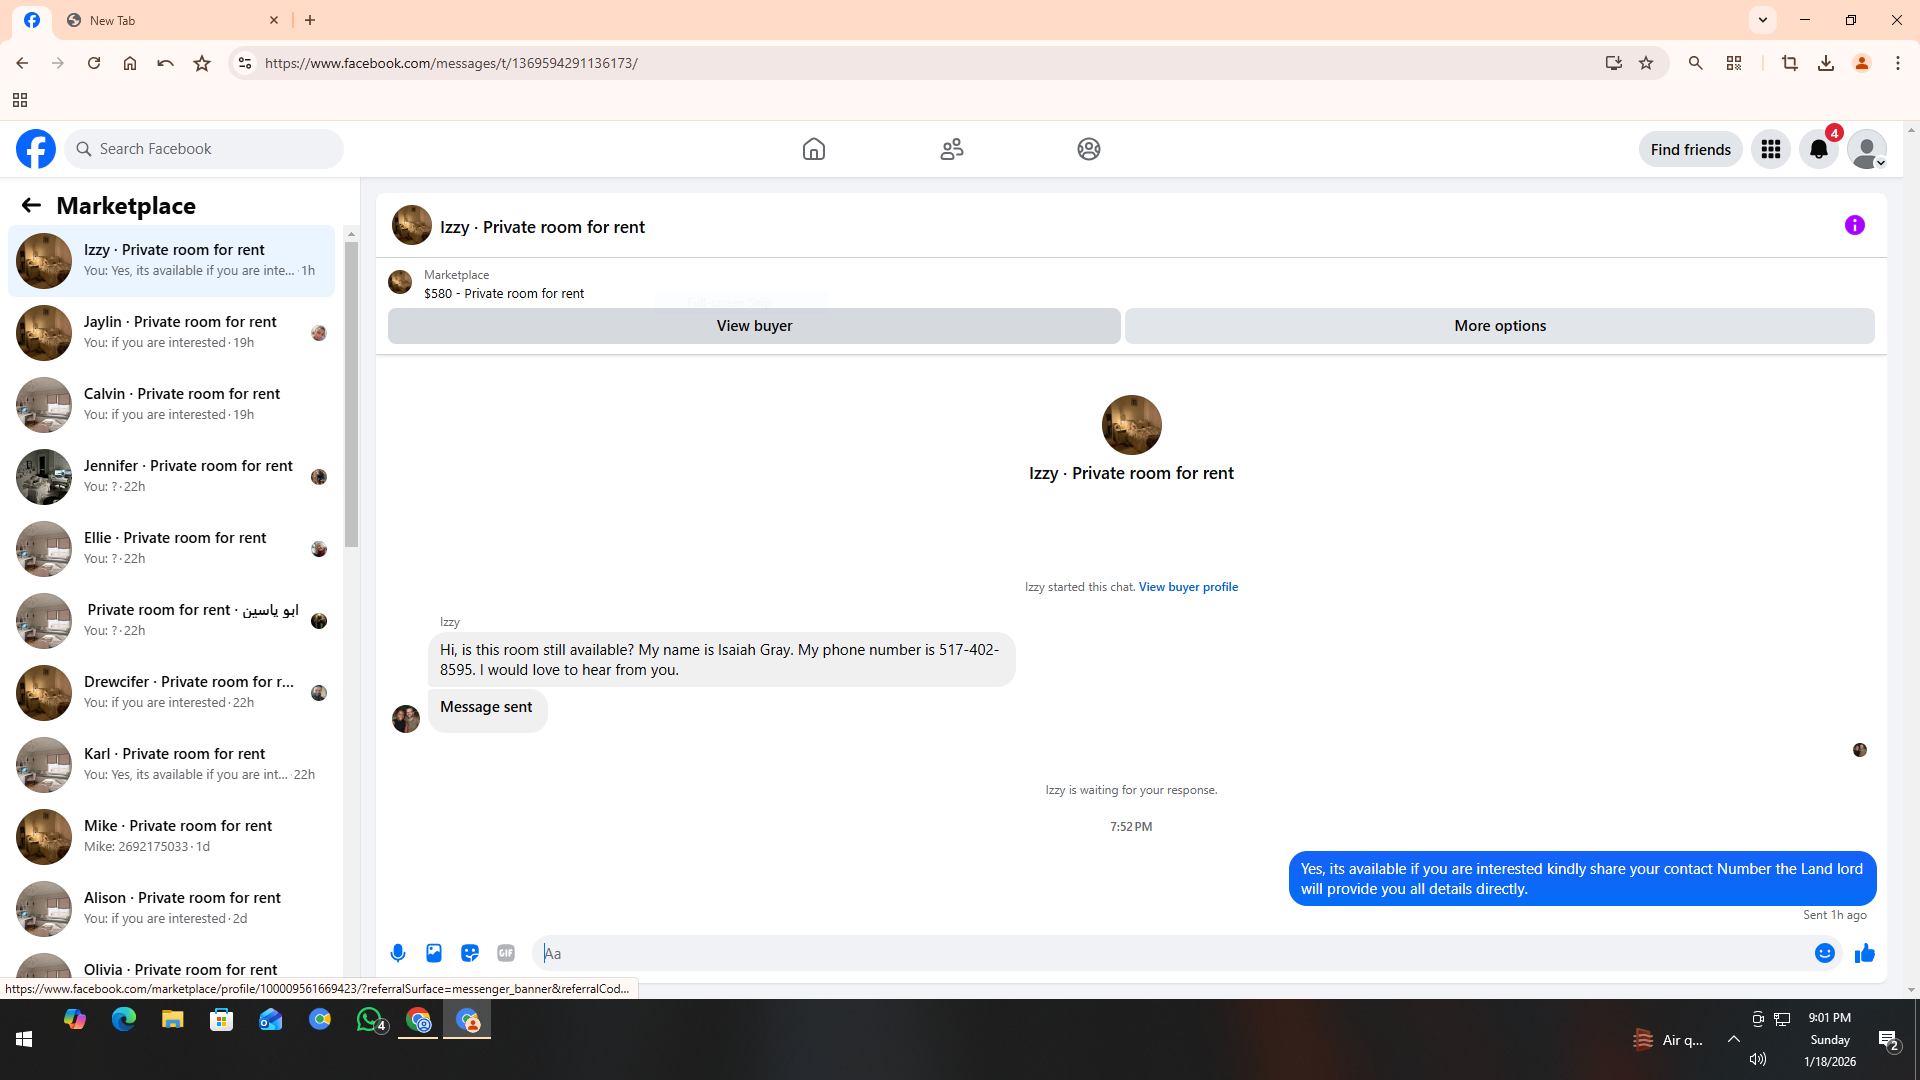Open the emoji picker in message box
This screenshot has height=1080, width=1920.
[x=1824, y=953]
